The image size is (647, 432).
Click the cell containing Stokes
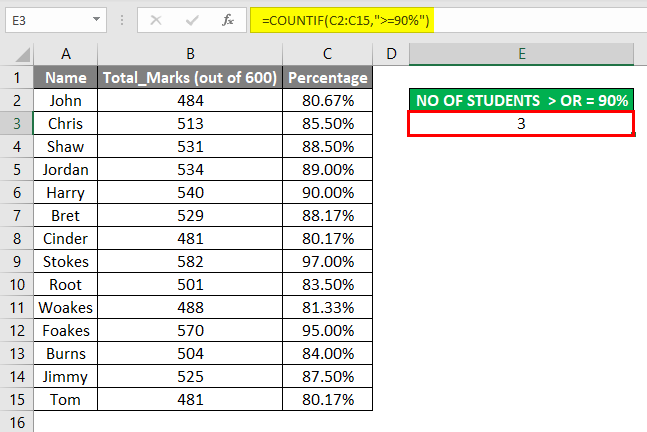(x=66, y=261)
